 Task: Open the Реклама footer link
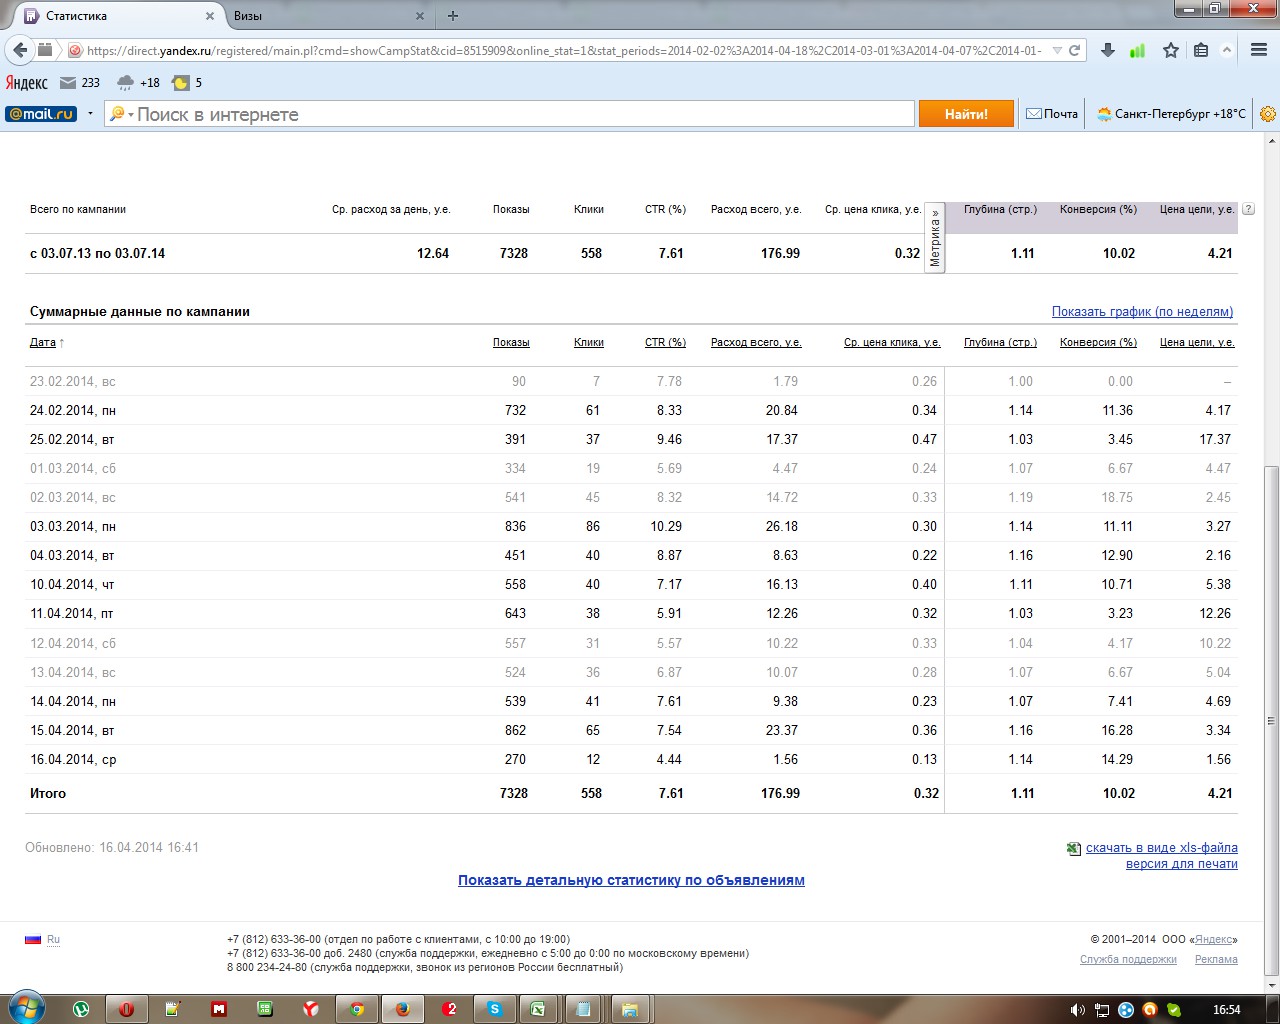coord(1216,960)
